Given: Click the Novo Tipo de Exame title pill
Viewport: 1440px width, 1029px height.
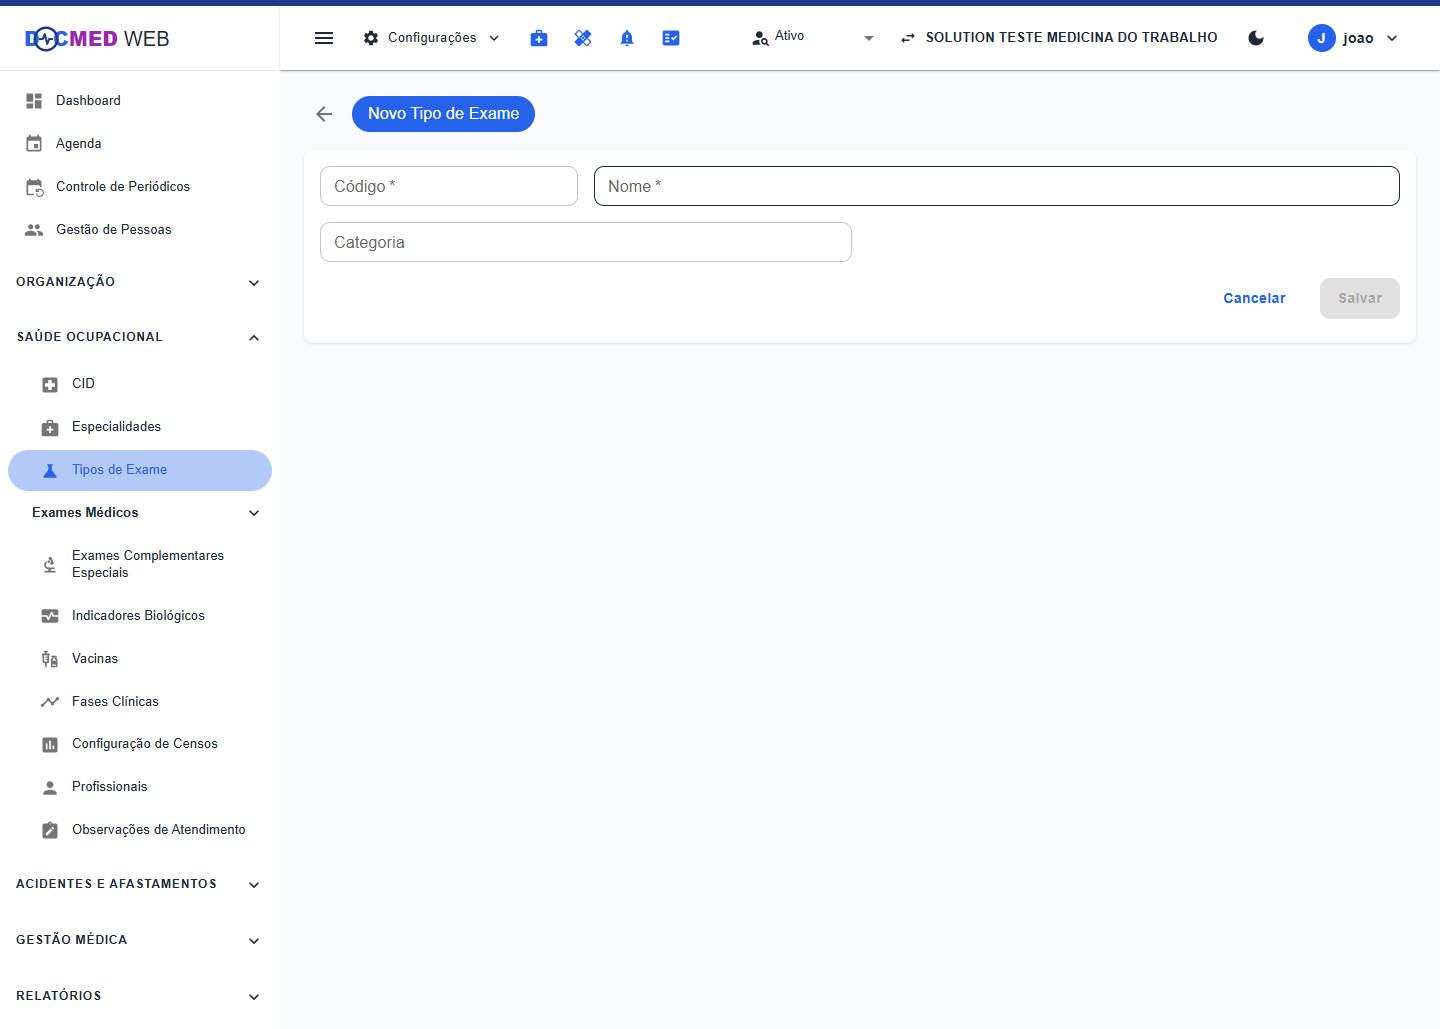Looking at the screenshot, I should (443, 114).
